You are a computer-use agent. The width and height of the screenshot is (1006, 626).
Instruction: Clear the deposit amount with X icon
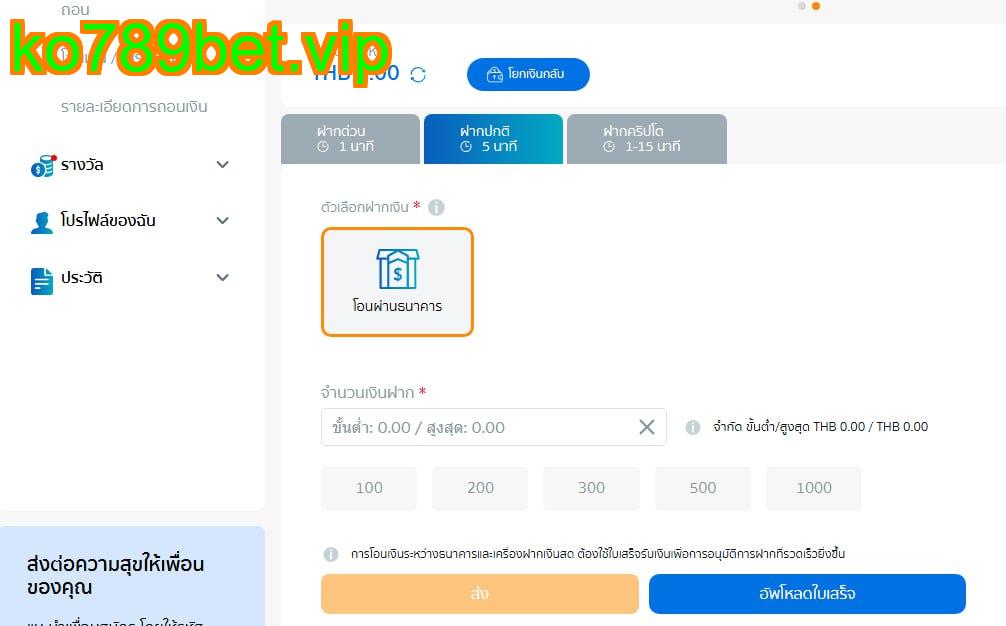tap(647, 427)
